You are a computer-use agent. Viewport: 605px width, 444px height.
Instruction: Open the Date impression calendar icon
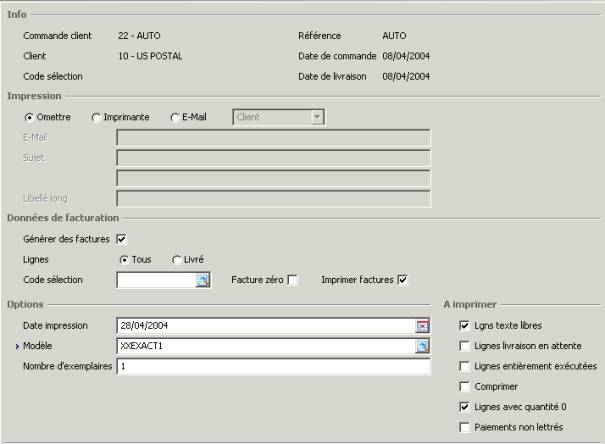422,326
